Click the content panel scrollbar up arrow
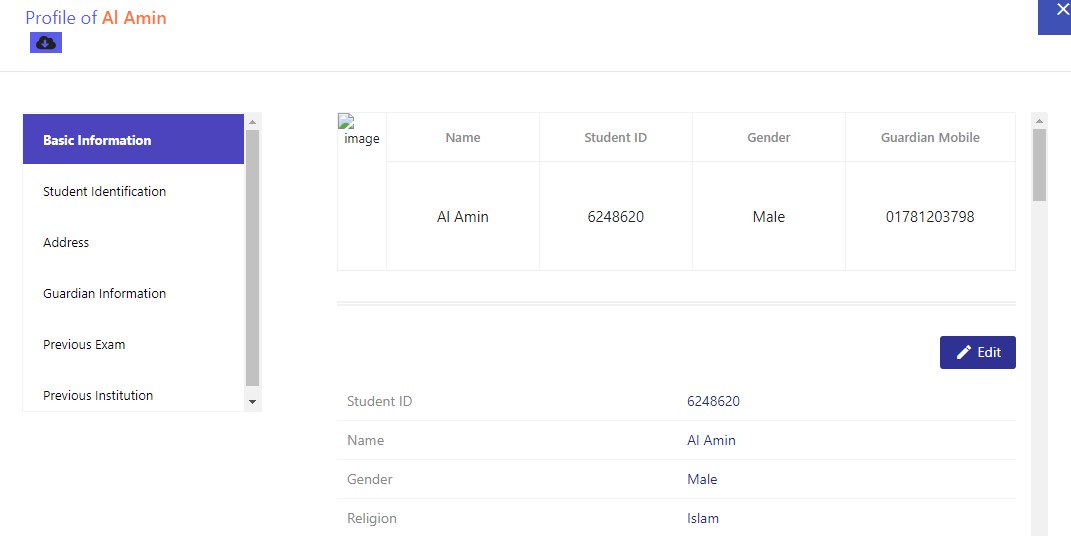The height and width of the screenshot is (536, 1071). [x=1040, y=122]
